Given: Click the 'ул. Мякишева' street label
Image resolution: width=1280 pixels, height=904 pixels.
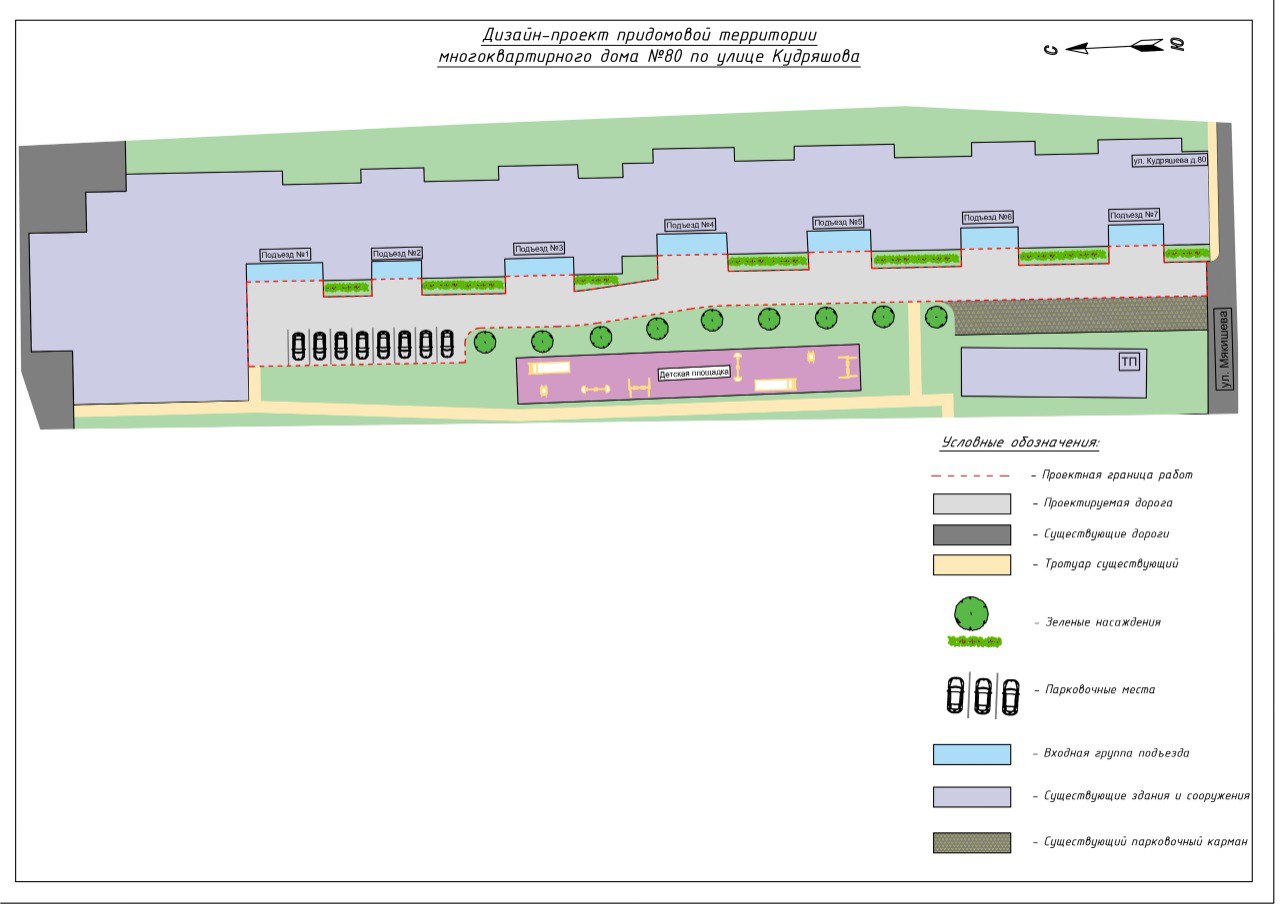Looking at the screenshot, I should pyautogui.click(x=1223, y=348).
